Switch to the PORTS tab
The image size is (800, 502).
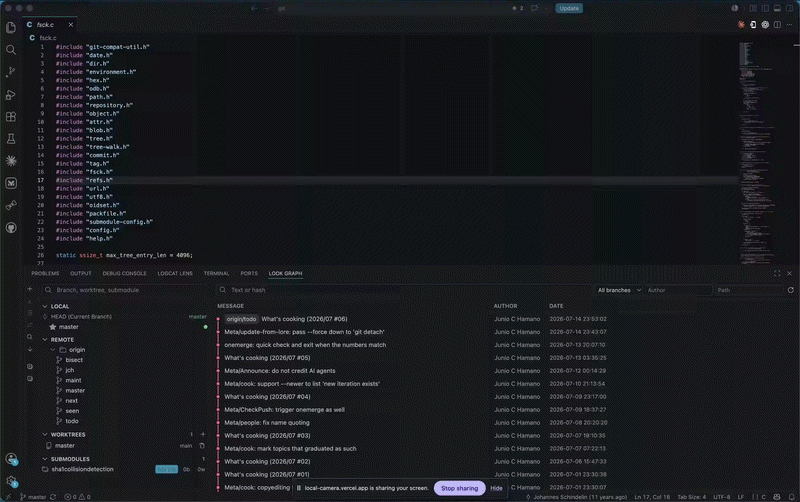(x=249, y=273)
